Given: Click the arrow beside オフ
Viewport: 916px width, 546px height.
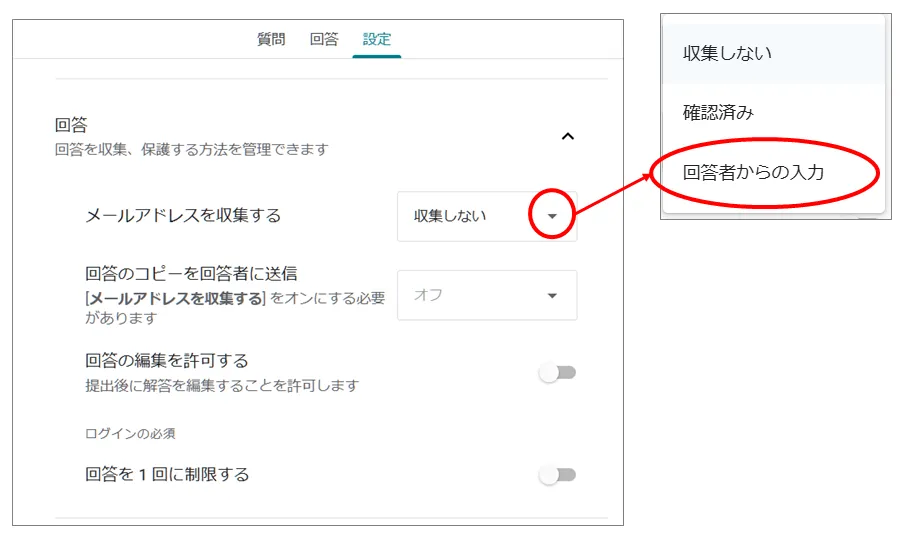Looking at the screenshot, I should (x=552, y=296).
